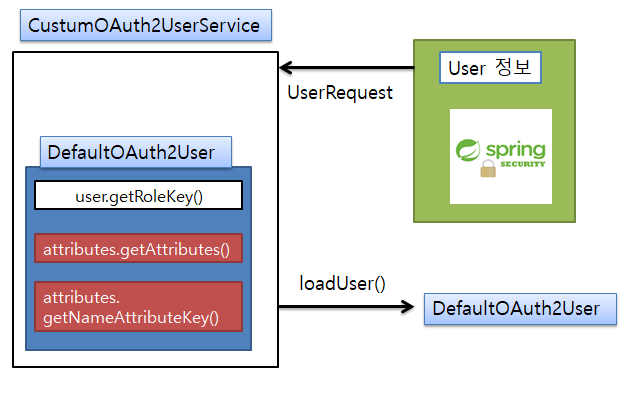Click the attributes.getNameAttributeKey() red box

(138, 307)
